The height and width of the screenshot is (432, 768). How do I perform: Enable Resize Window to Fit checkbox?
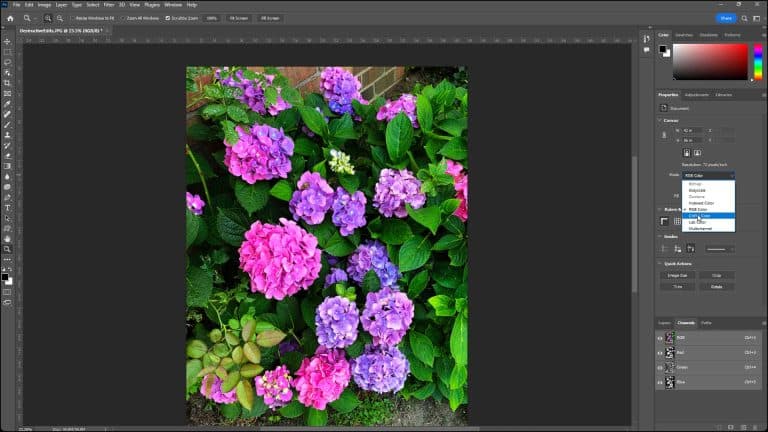72,18
